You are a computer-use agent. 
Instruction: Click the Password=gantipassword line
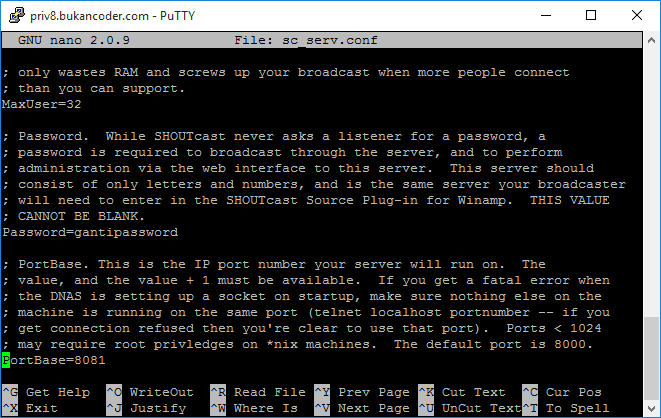point(90,232)
